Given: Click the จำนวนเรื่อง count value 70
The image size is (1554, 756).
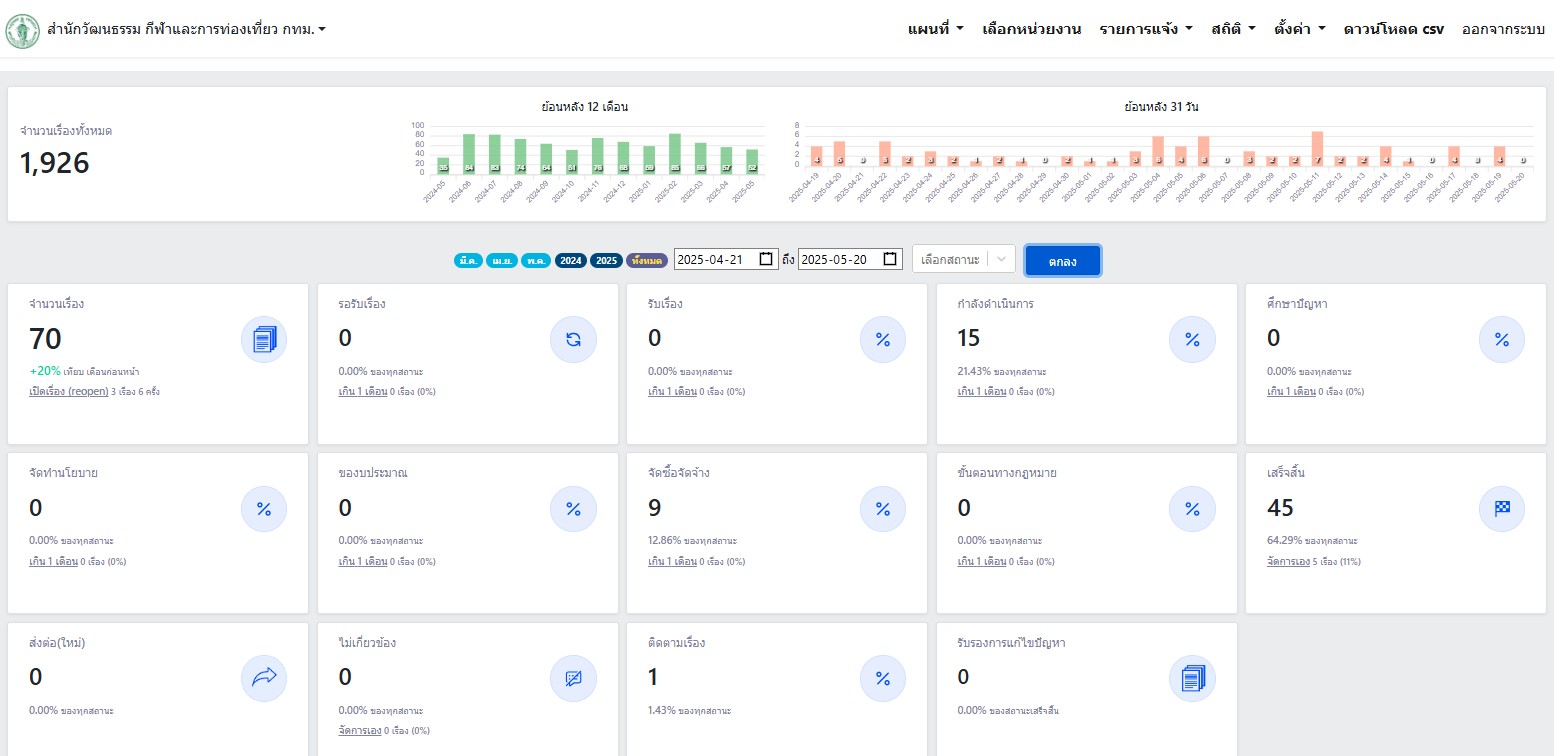Looking at the screenshot, I should [x=47, y=339].
